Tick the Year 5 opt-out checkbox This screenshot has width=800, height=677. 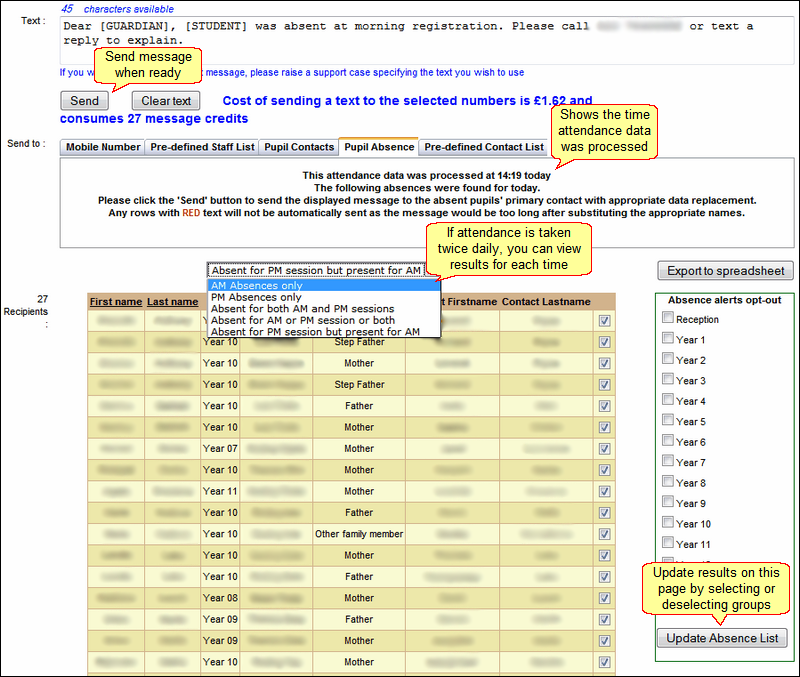pos(668,419)
